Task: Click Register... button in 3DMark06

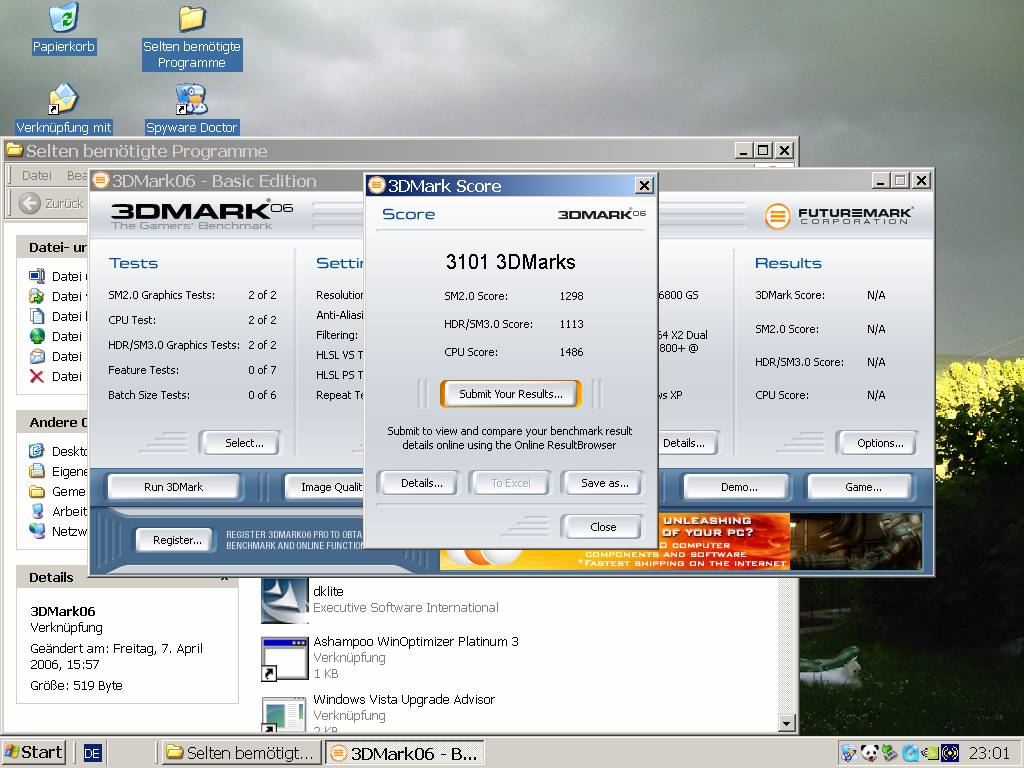Action: coord(177,540)
